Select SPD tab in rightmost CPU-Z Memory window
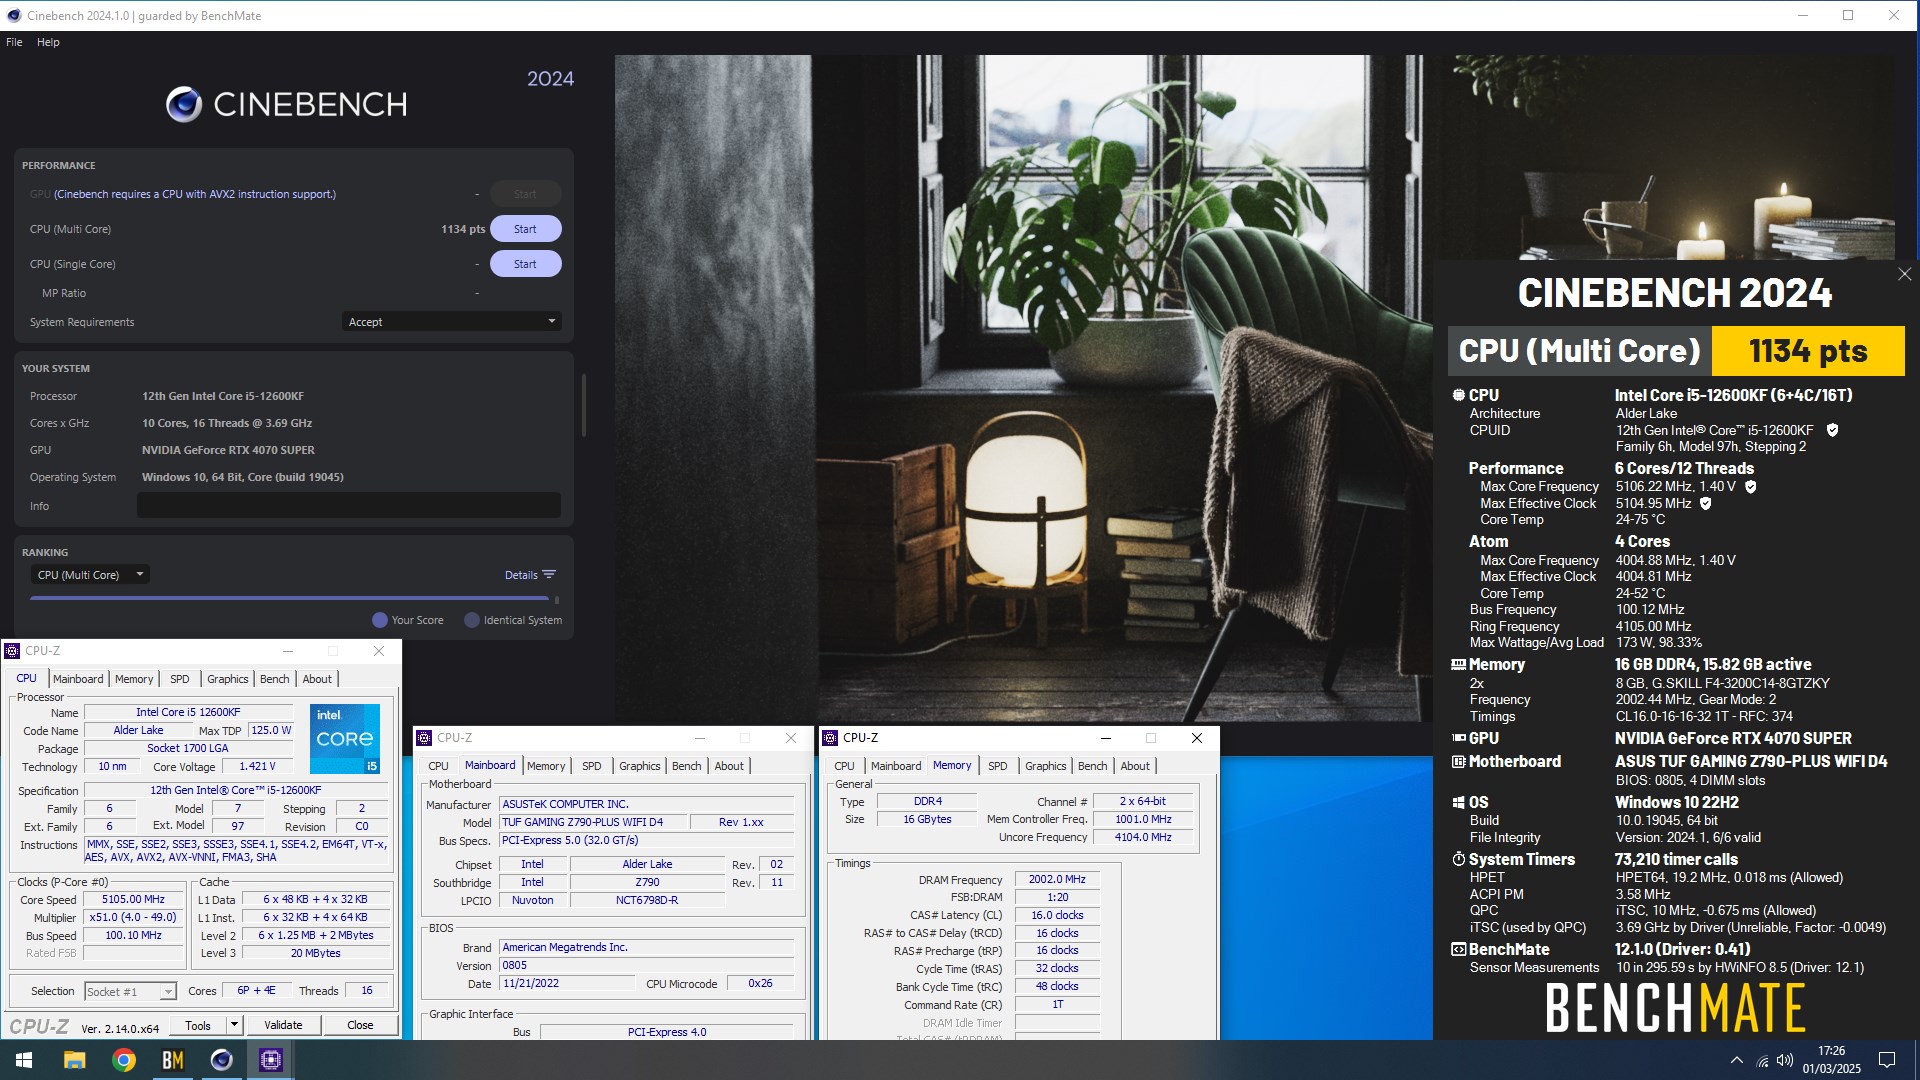The width and height of the screenshot is (1920, 1080). [x=998, y=766]
